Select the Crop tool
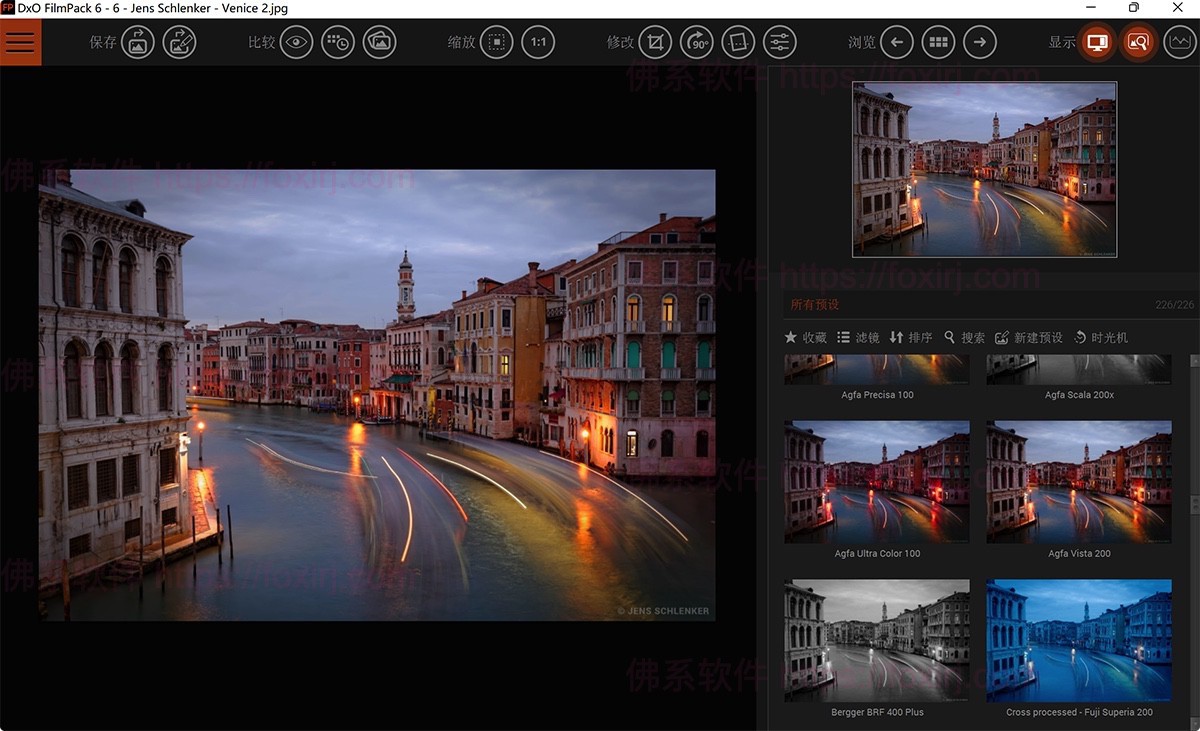The image size is (1200, 731). pyautogui.click(x=655, y=42)
